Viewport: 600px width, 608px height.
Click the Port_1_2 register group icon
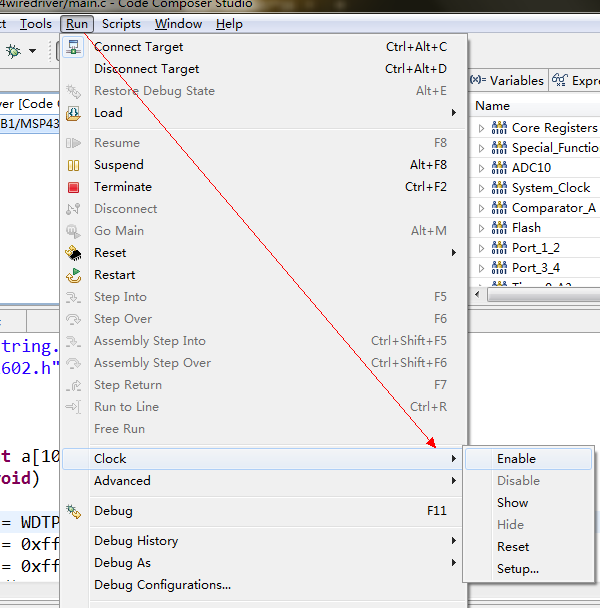[x=499, y=248]
